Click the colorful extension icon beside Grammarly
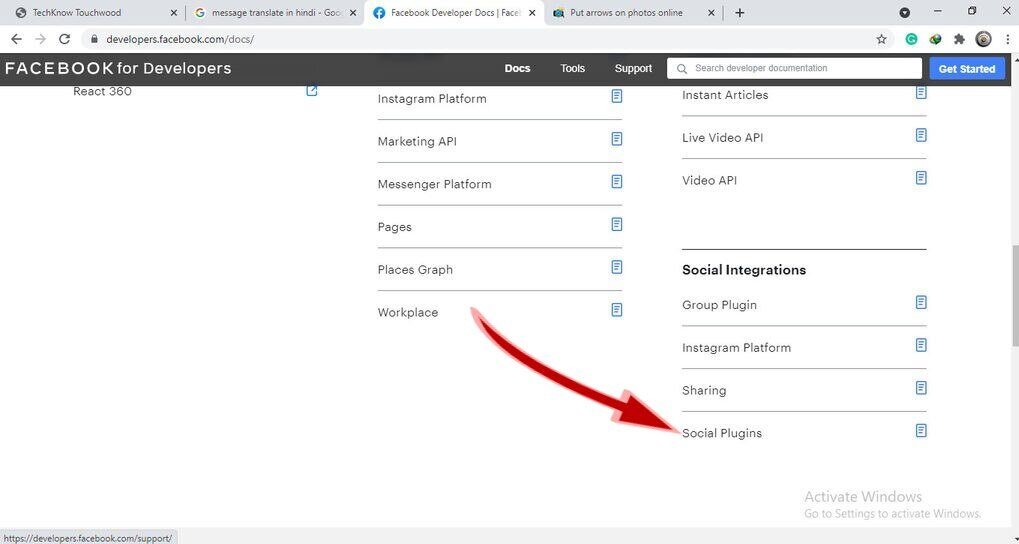1019x544 pixels. [936, 39]
